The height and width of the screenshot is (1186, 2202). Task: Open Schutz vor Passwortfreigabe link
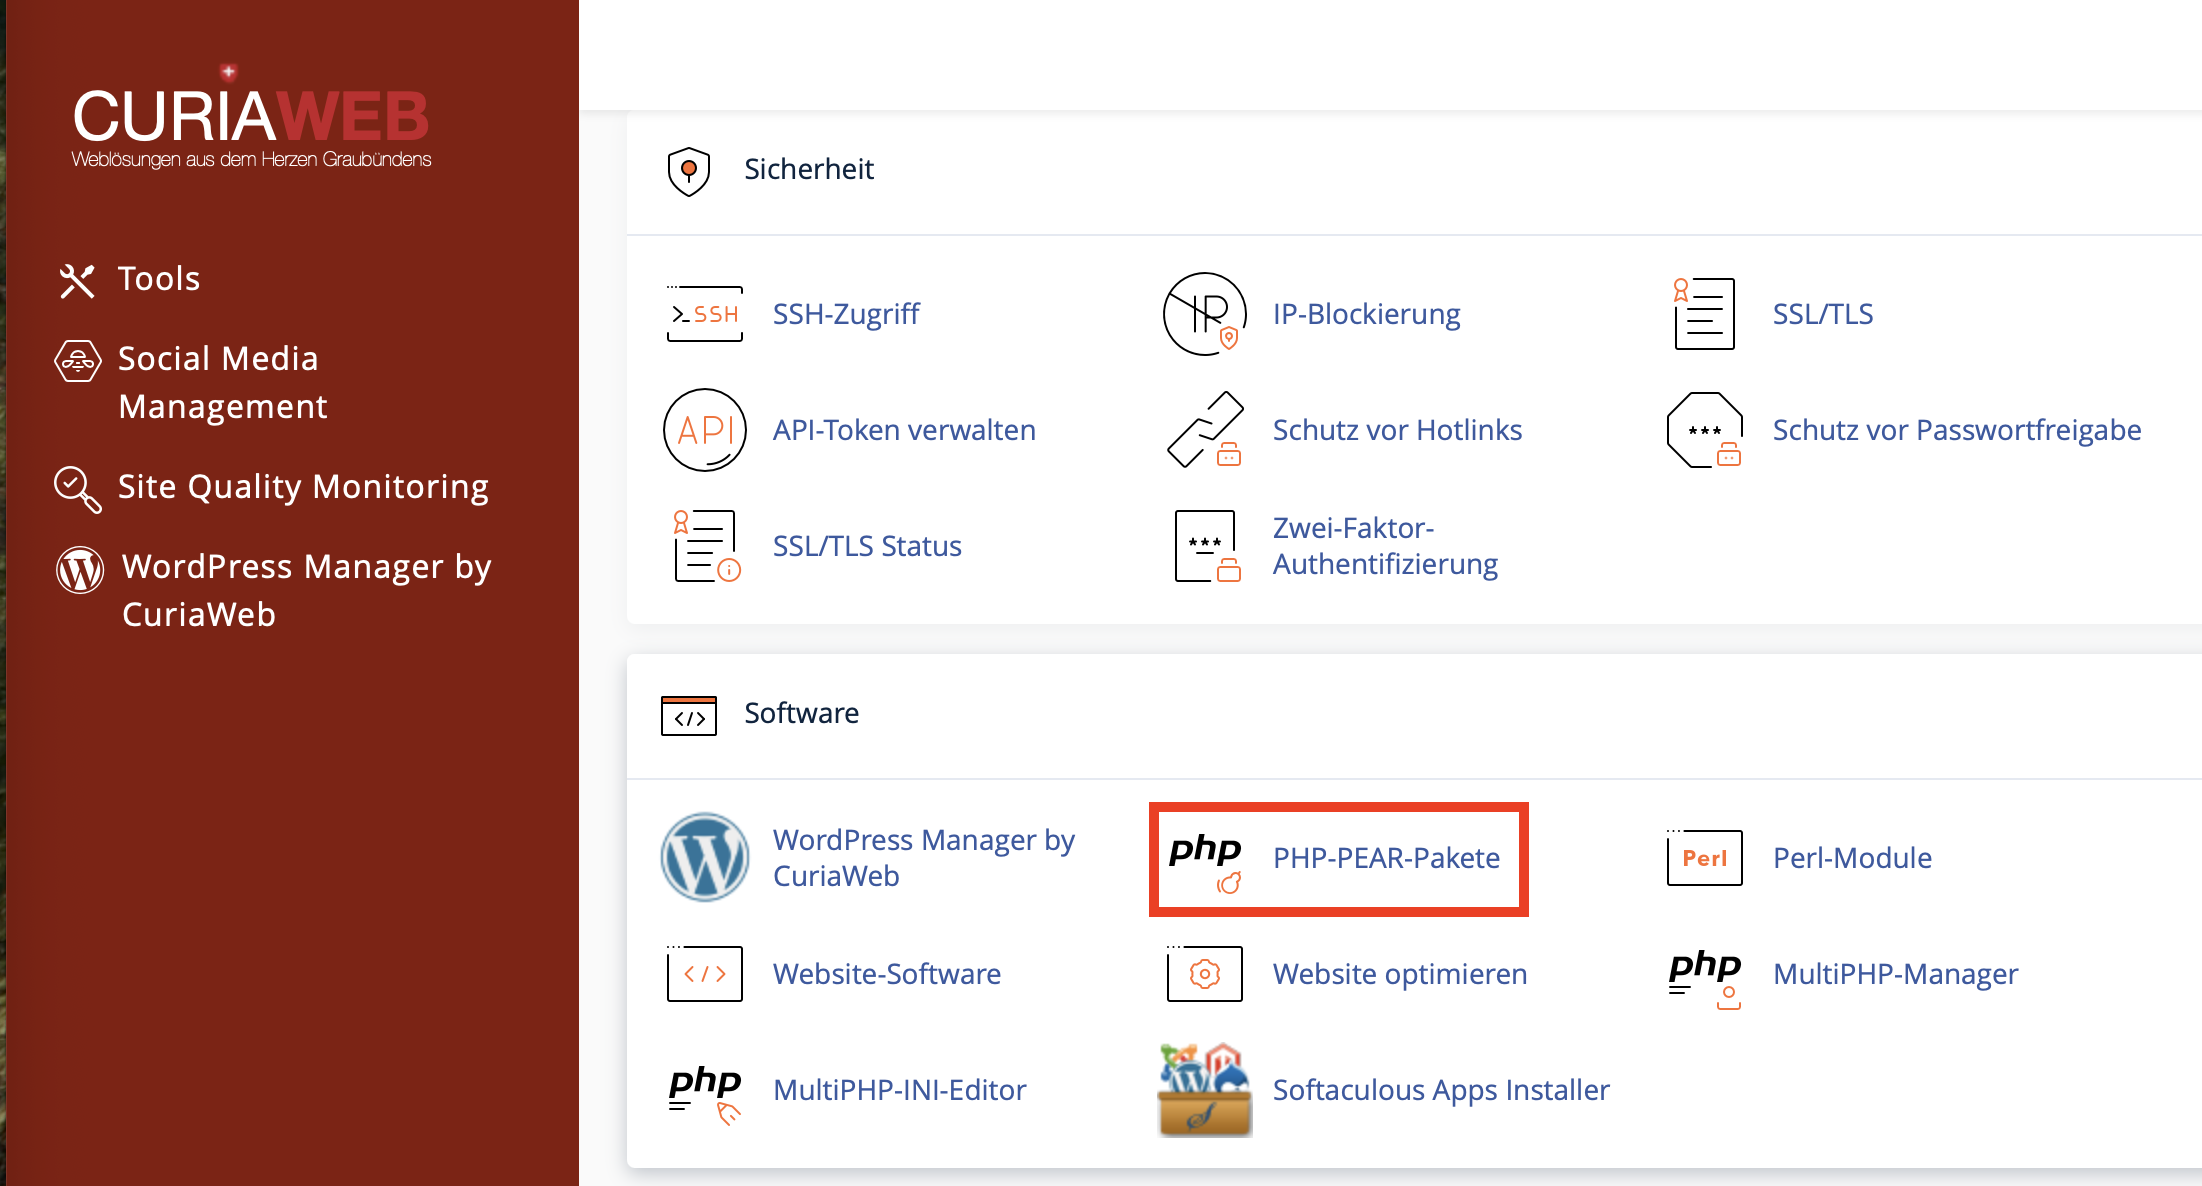click(1957, 430)
